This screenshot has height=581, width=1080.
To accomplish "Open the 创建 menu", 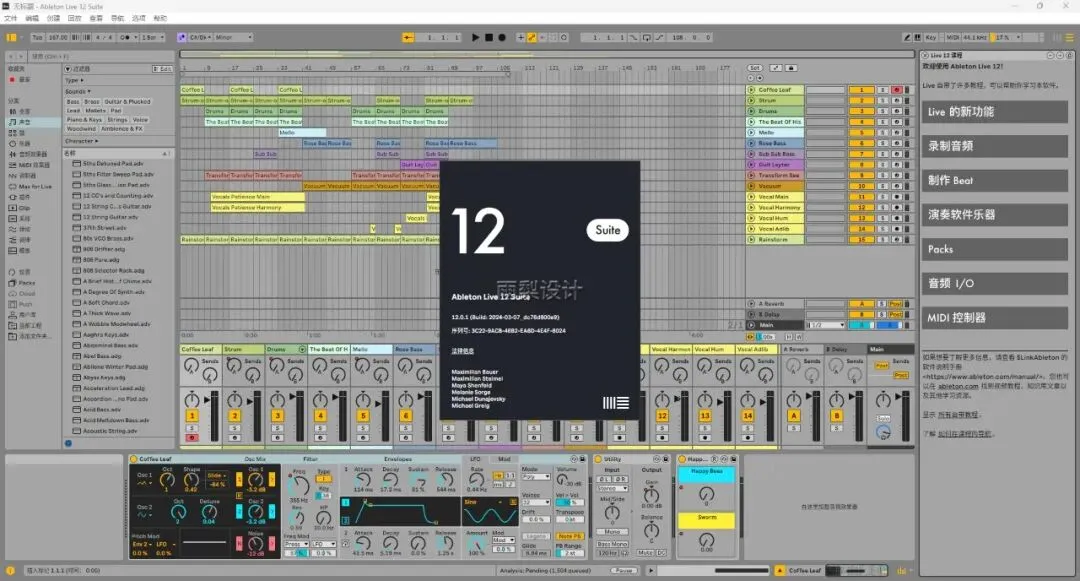I will tap(54, 18).
